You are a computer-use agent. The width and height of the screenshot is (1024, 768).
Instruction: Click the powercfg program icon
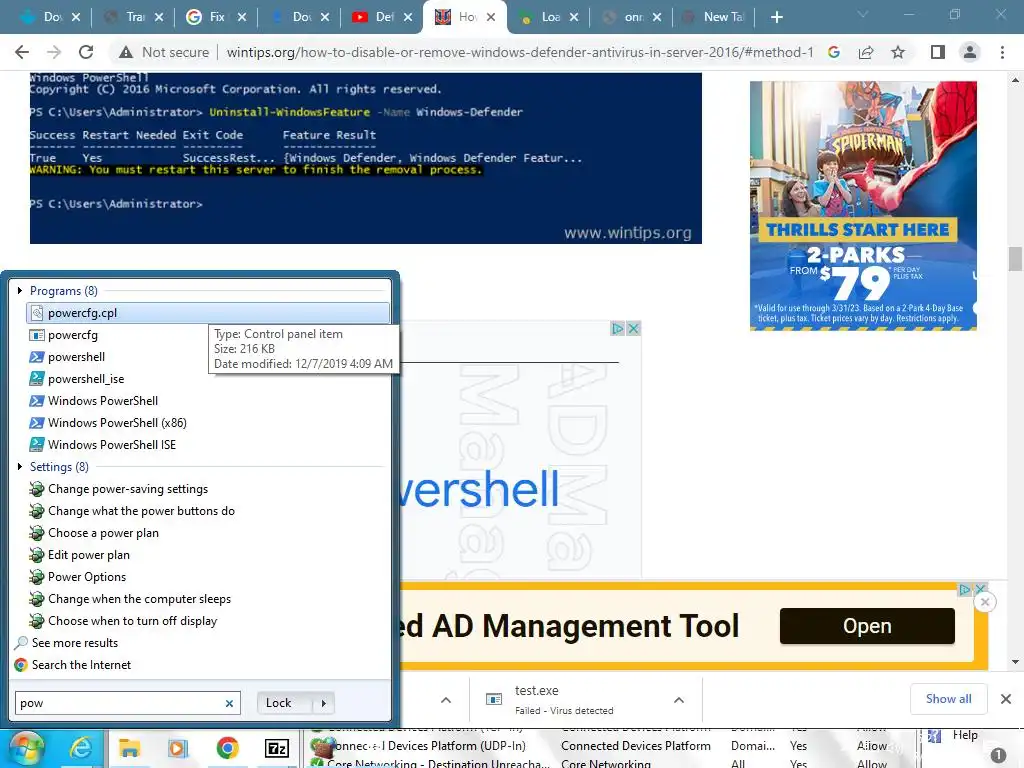[37, 335]
